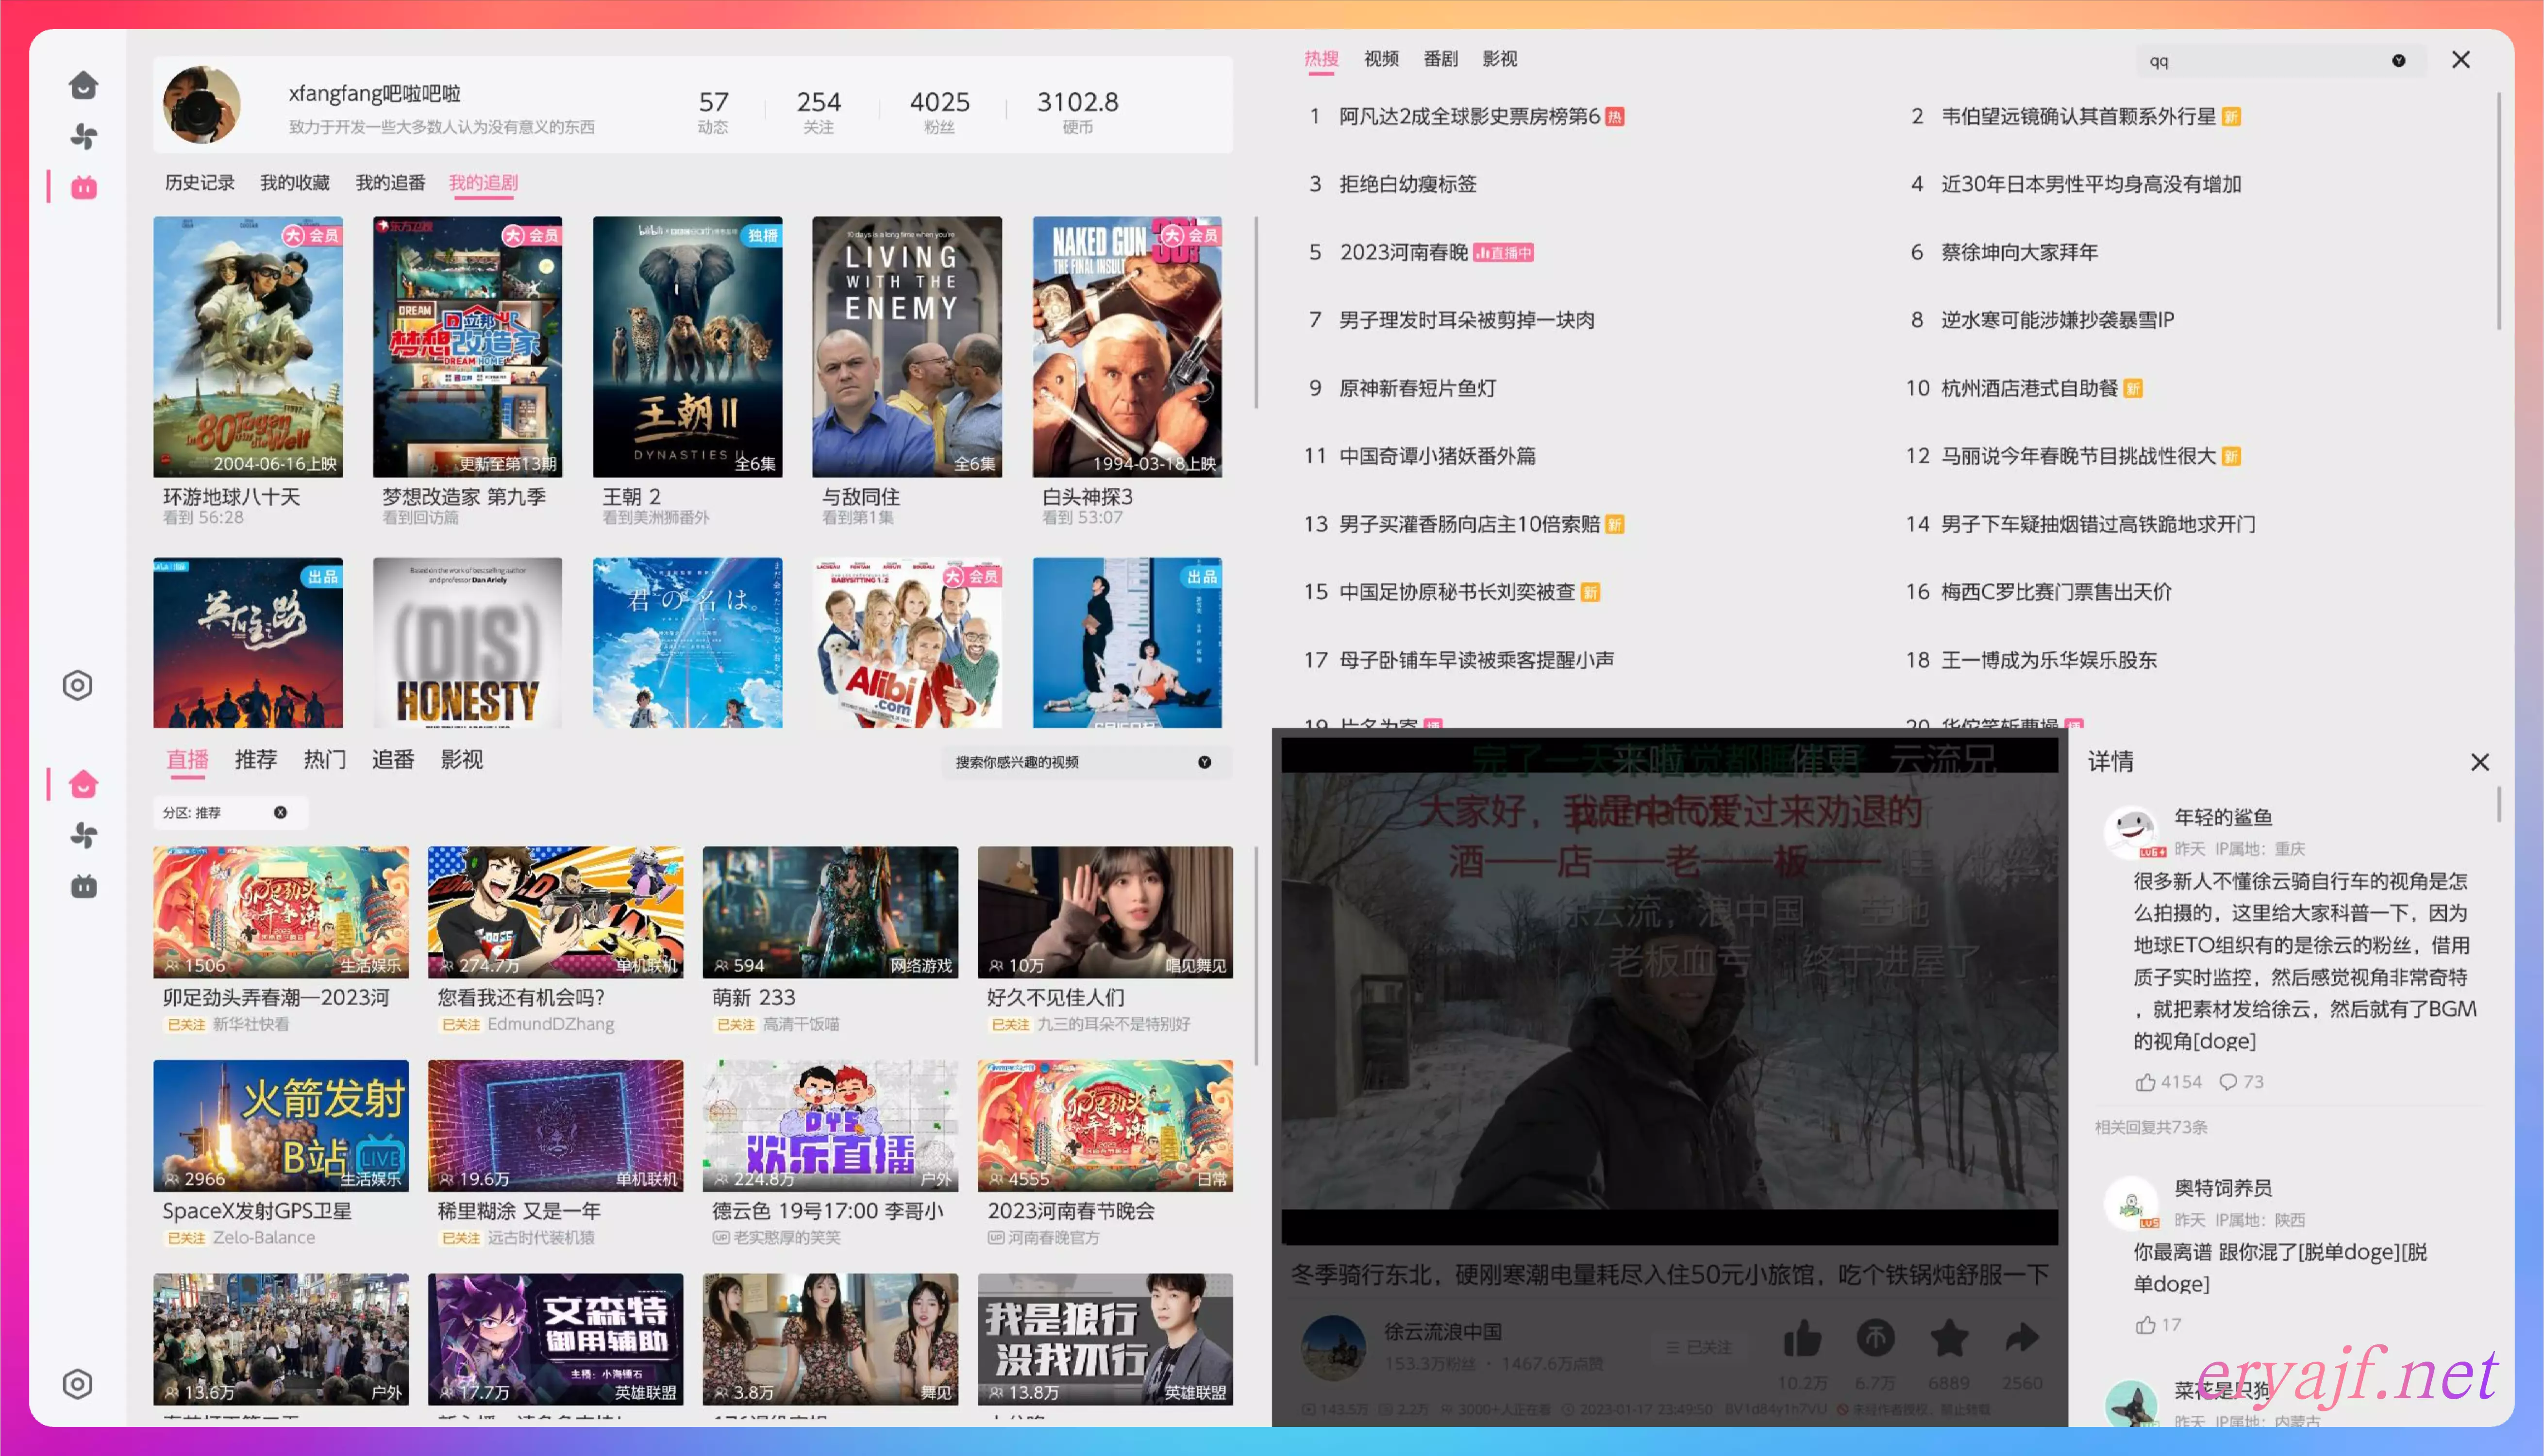Switch to 历史记录 tab
The image size is (2544, 1456).
(200, 183)
